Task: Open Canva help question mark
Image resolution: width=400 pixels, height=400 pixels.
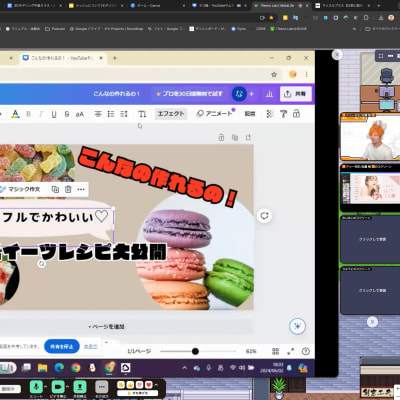Action: (x=305, y=351)
